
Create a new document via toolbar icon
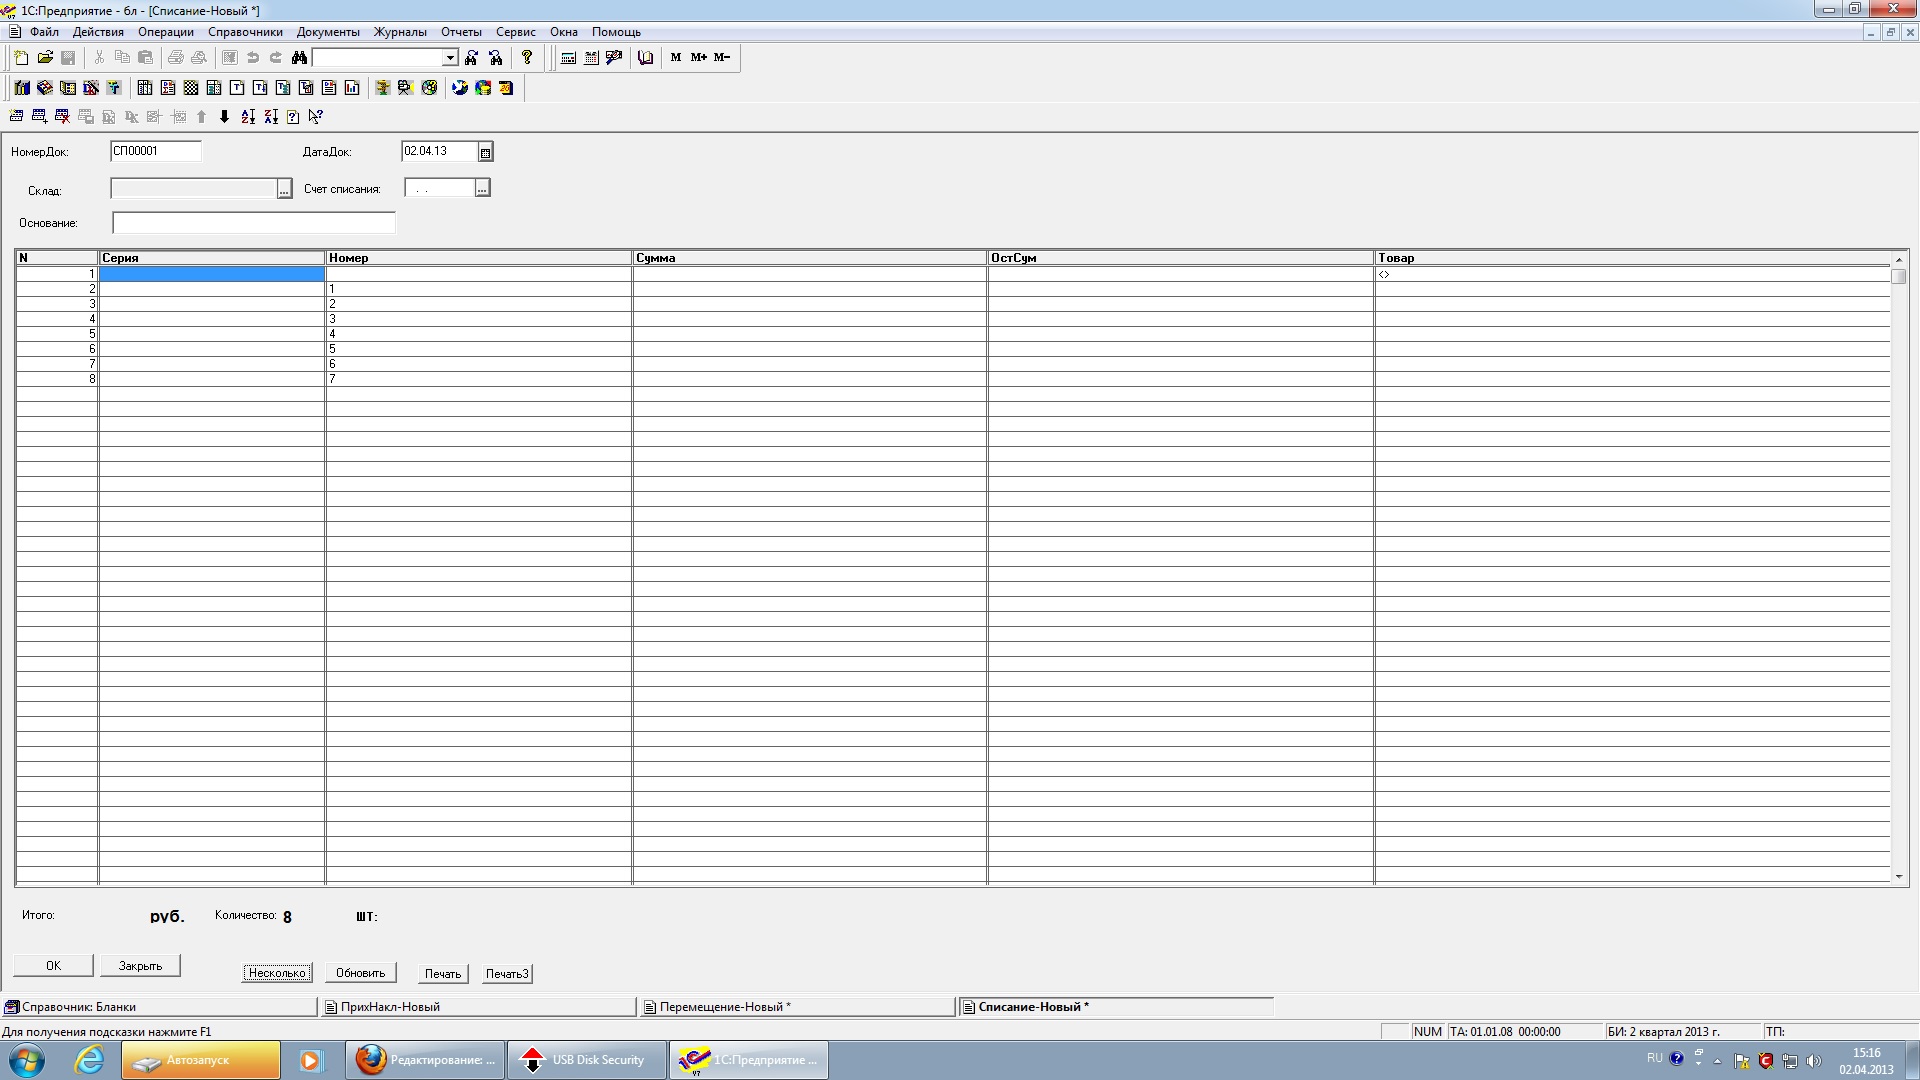click(x=21, y=58)
